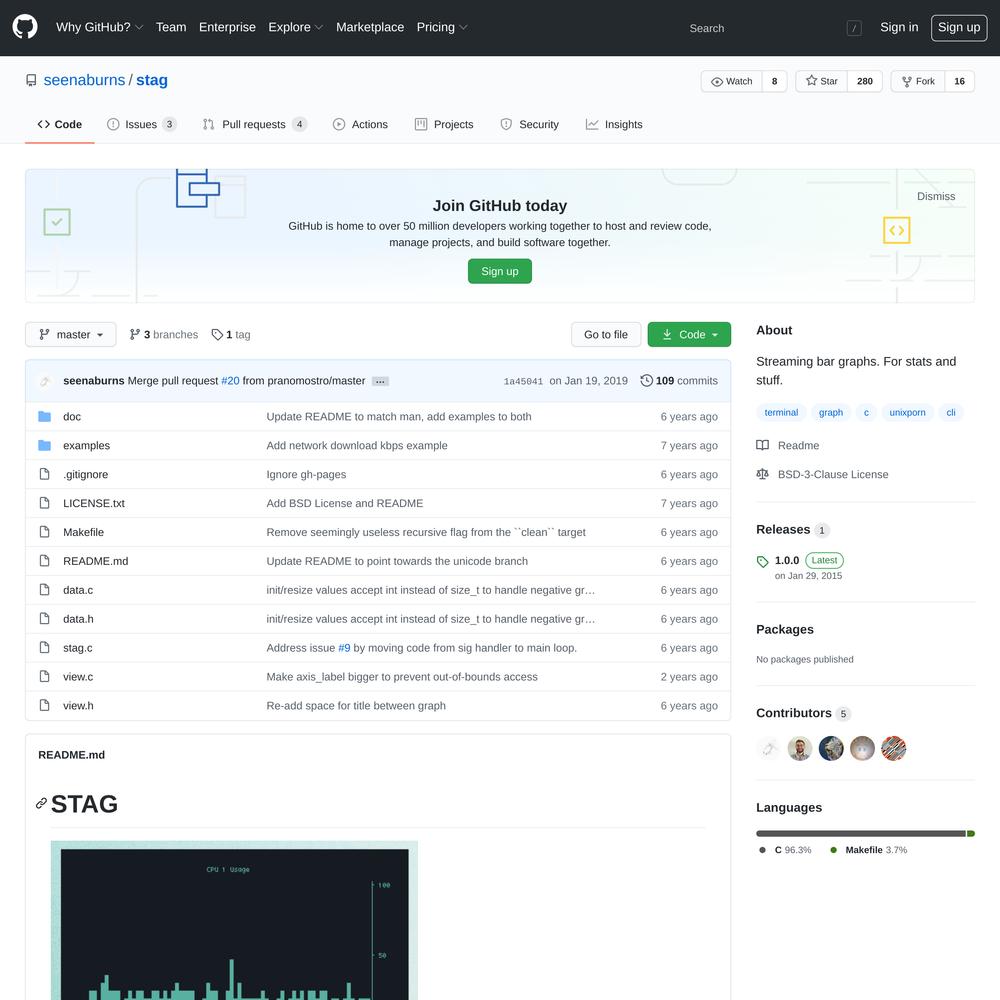Click the slash shortcut icon in search

(x=854, y=28)
